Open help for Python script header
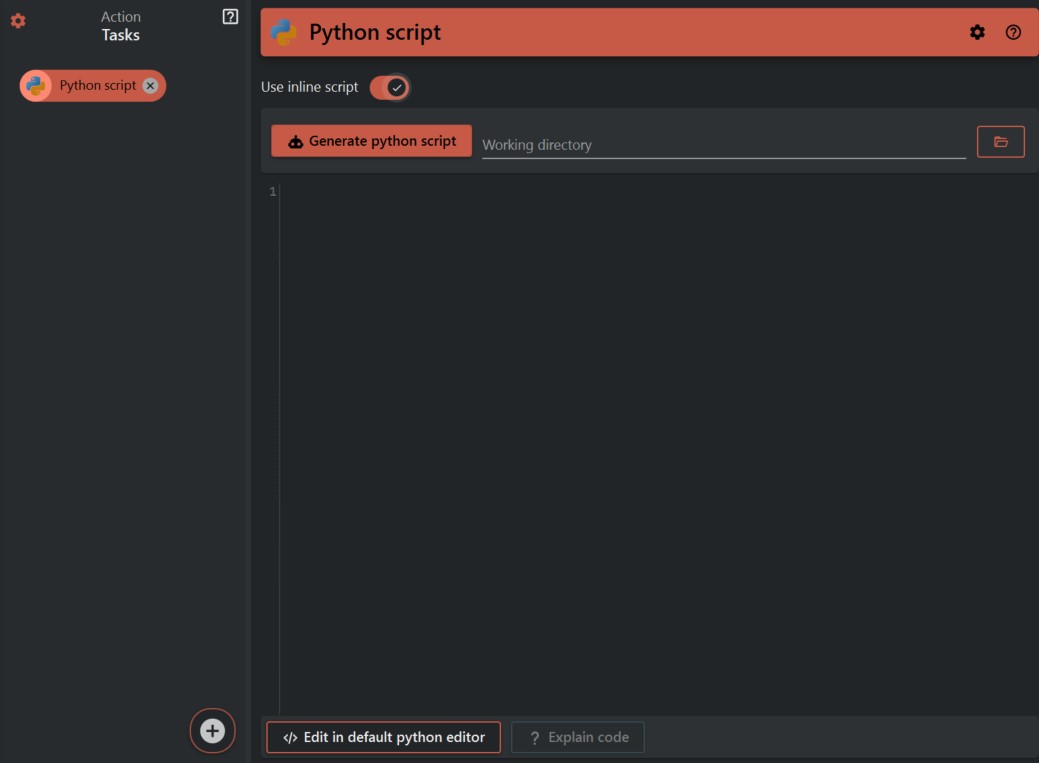The height and width of the screenshot is (763, 1039). pyautogui.click(x=1013, y=32)
